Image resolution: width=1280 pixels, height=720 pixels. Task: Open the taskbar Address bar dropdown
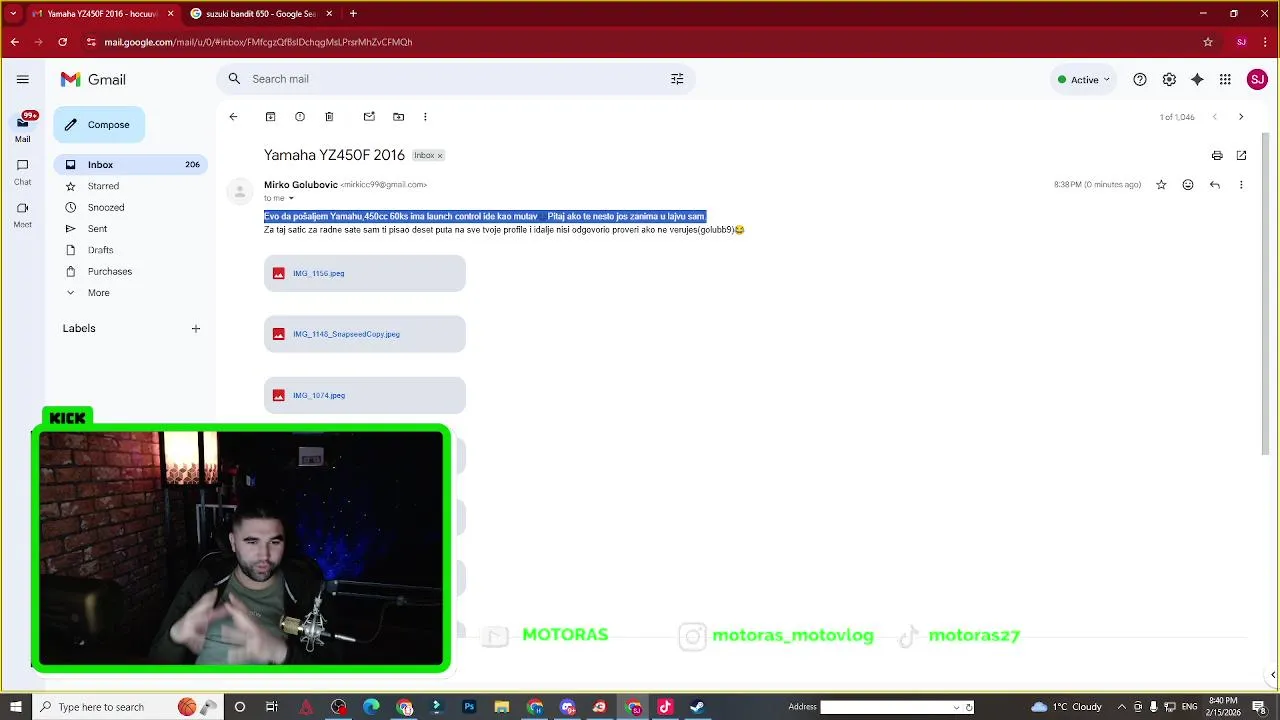coord(956,707)
